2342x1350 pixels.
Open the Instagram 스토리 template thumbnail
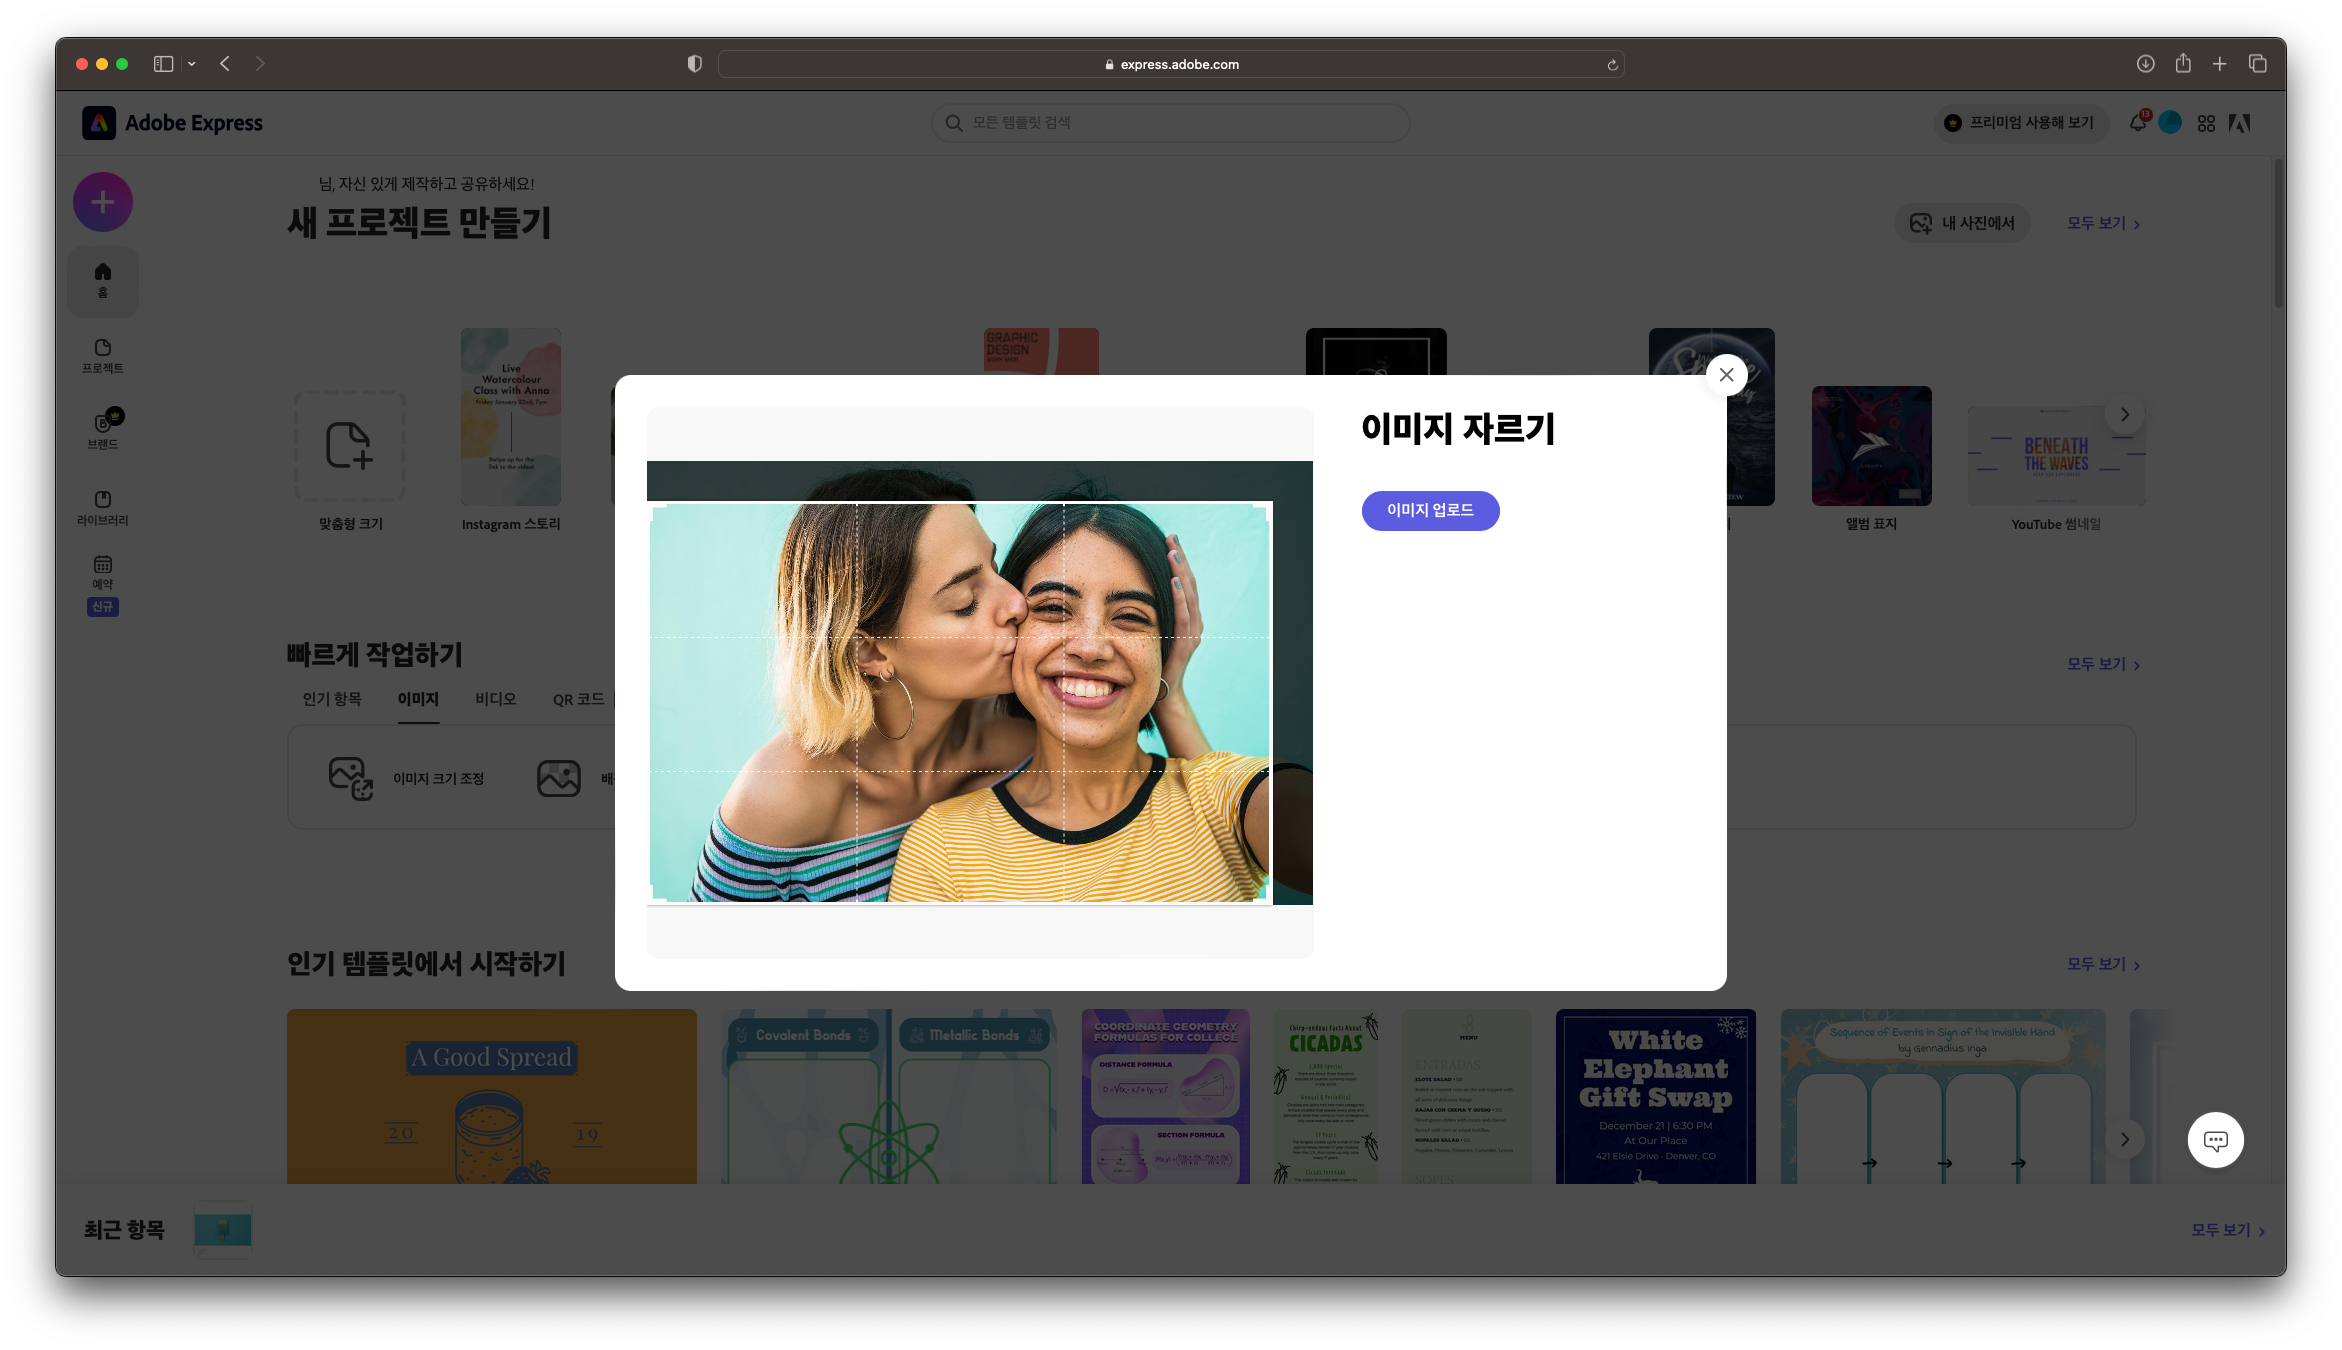click(x=511, y=417)
